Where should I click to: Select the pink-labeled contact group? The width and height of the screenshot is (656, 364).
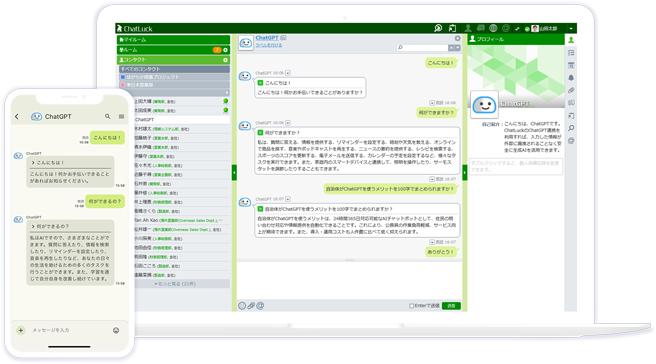(174, 85)
